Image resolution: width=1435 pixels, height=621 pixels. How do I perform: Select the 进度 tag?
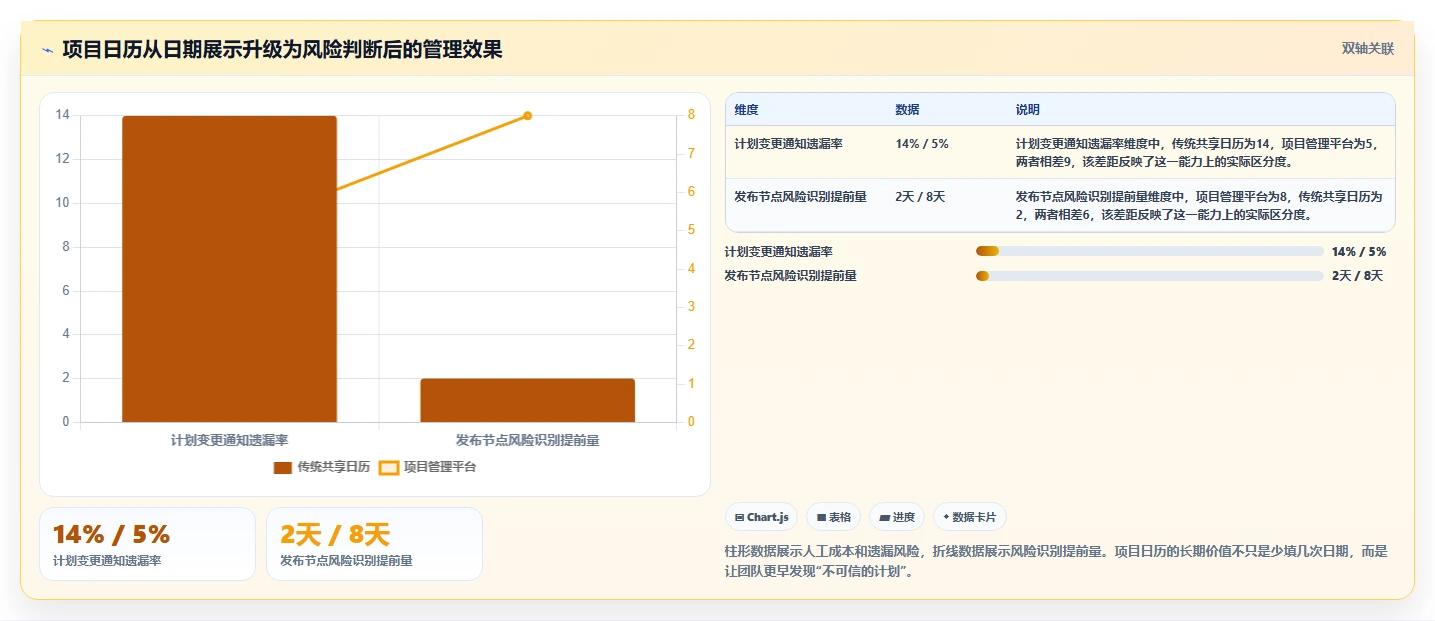pos(897,517)
